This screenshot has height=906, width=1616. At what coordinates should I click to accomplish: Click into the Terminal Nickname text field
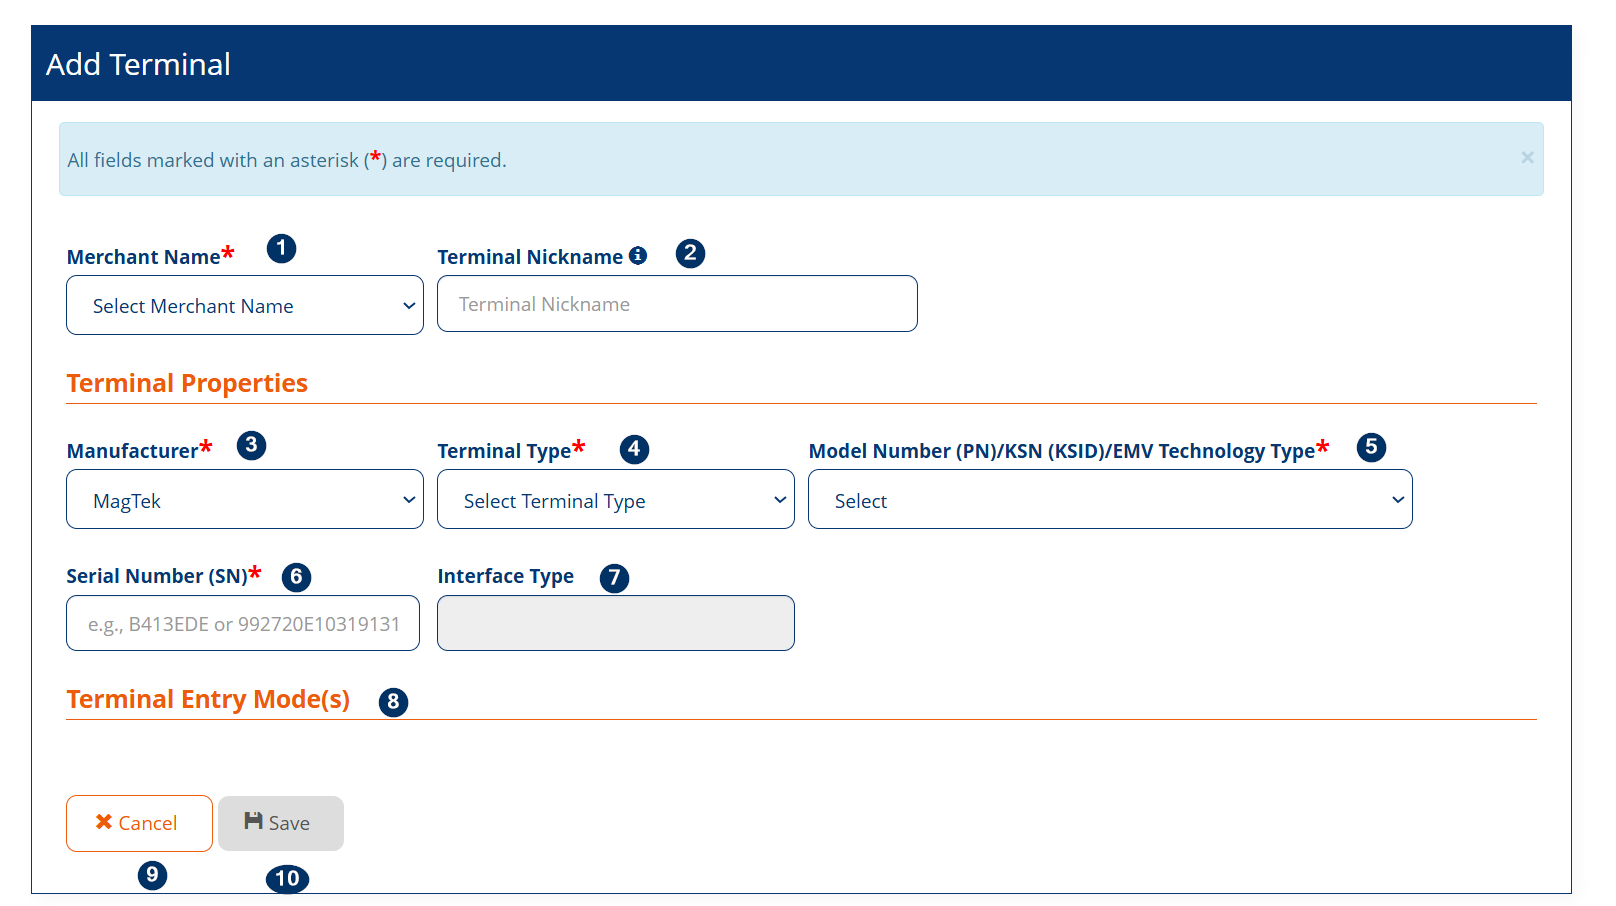[x=677, y=304]
